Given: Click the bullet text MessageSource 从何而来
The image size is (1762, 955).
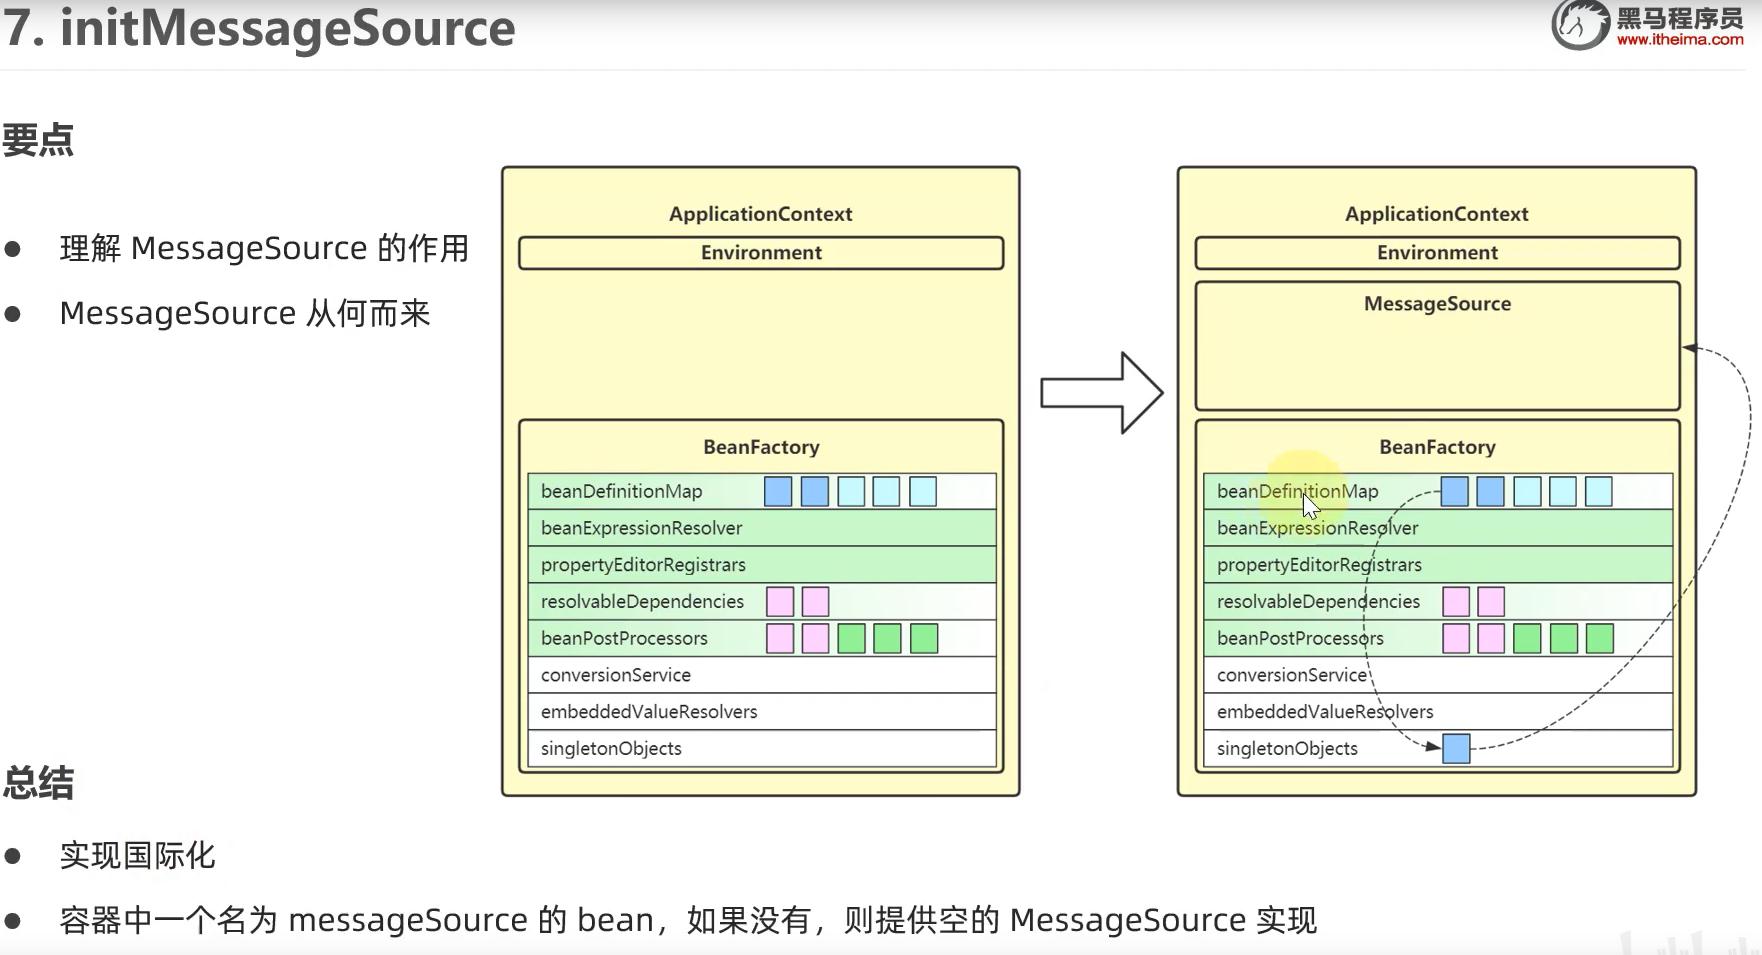Looking at the screenshot, I should pyautogui.click(x=245, y=314).
